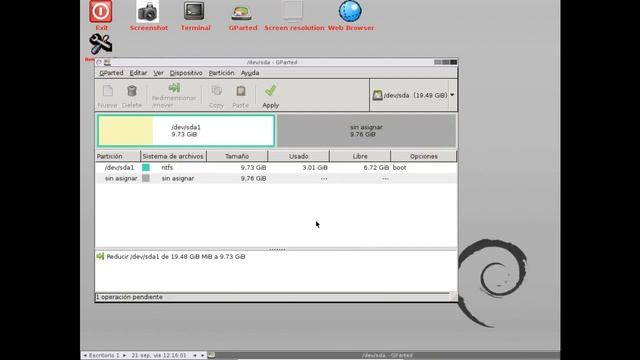
Task: Click the Nueva new partition toolbar icon
Action: [107, 96]
